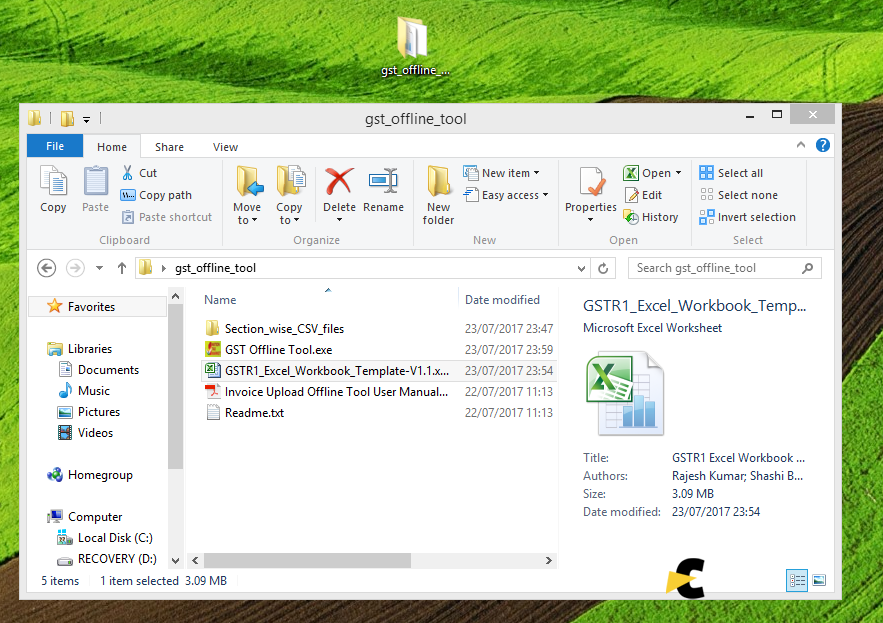Screen dimensions: 883x623
Task: Create a New folder from ribbon
Action: coord(438,196)
